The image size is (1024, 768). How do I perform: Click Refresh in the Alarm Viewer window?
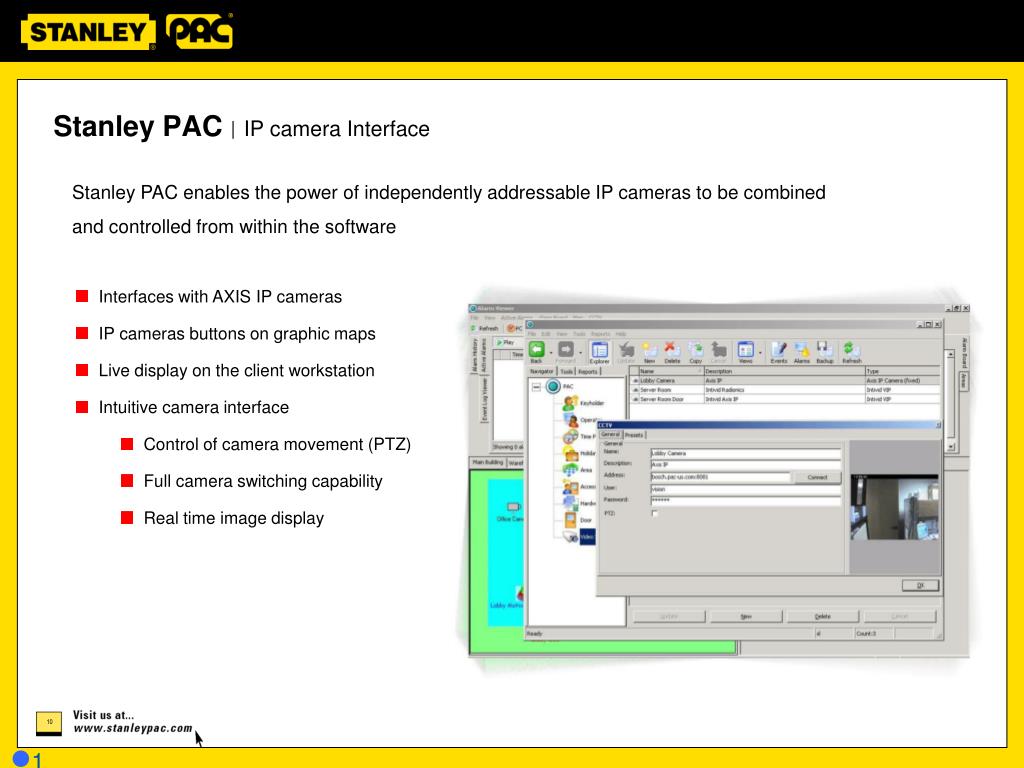[485, 328]
